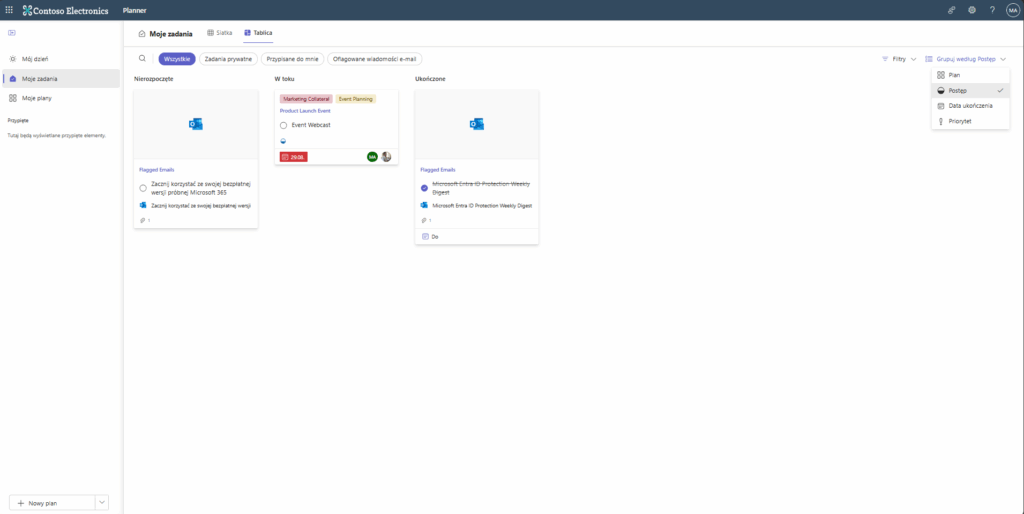Click the Marketing Collateral pink label
Screen dimensions: 1024x514
tap(306, 99)
